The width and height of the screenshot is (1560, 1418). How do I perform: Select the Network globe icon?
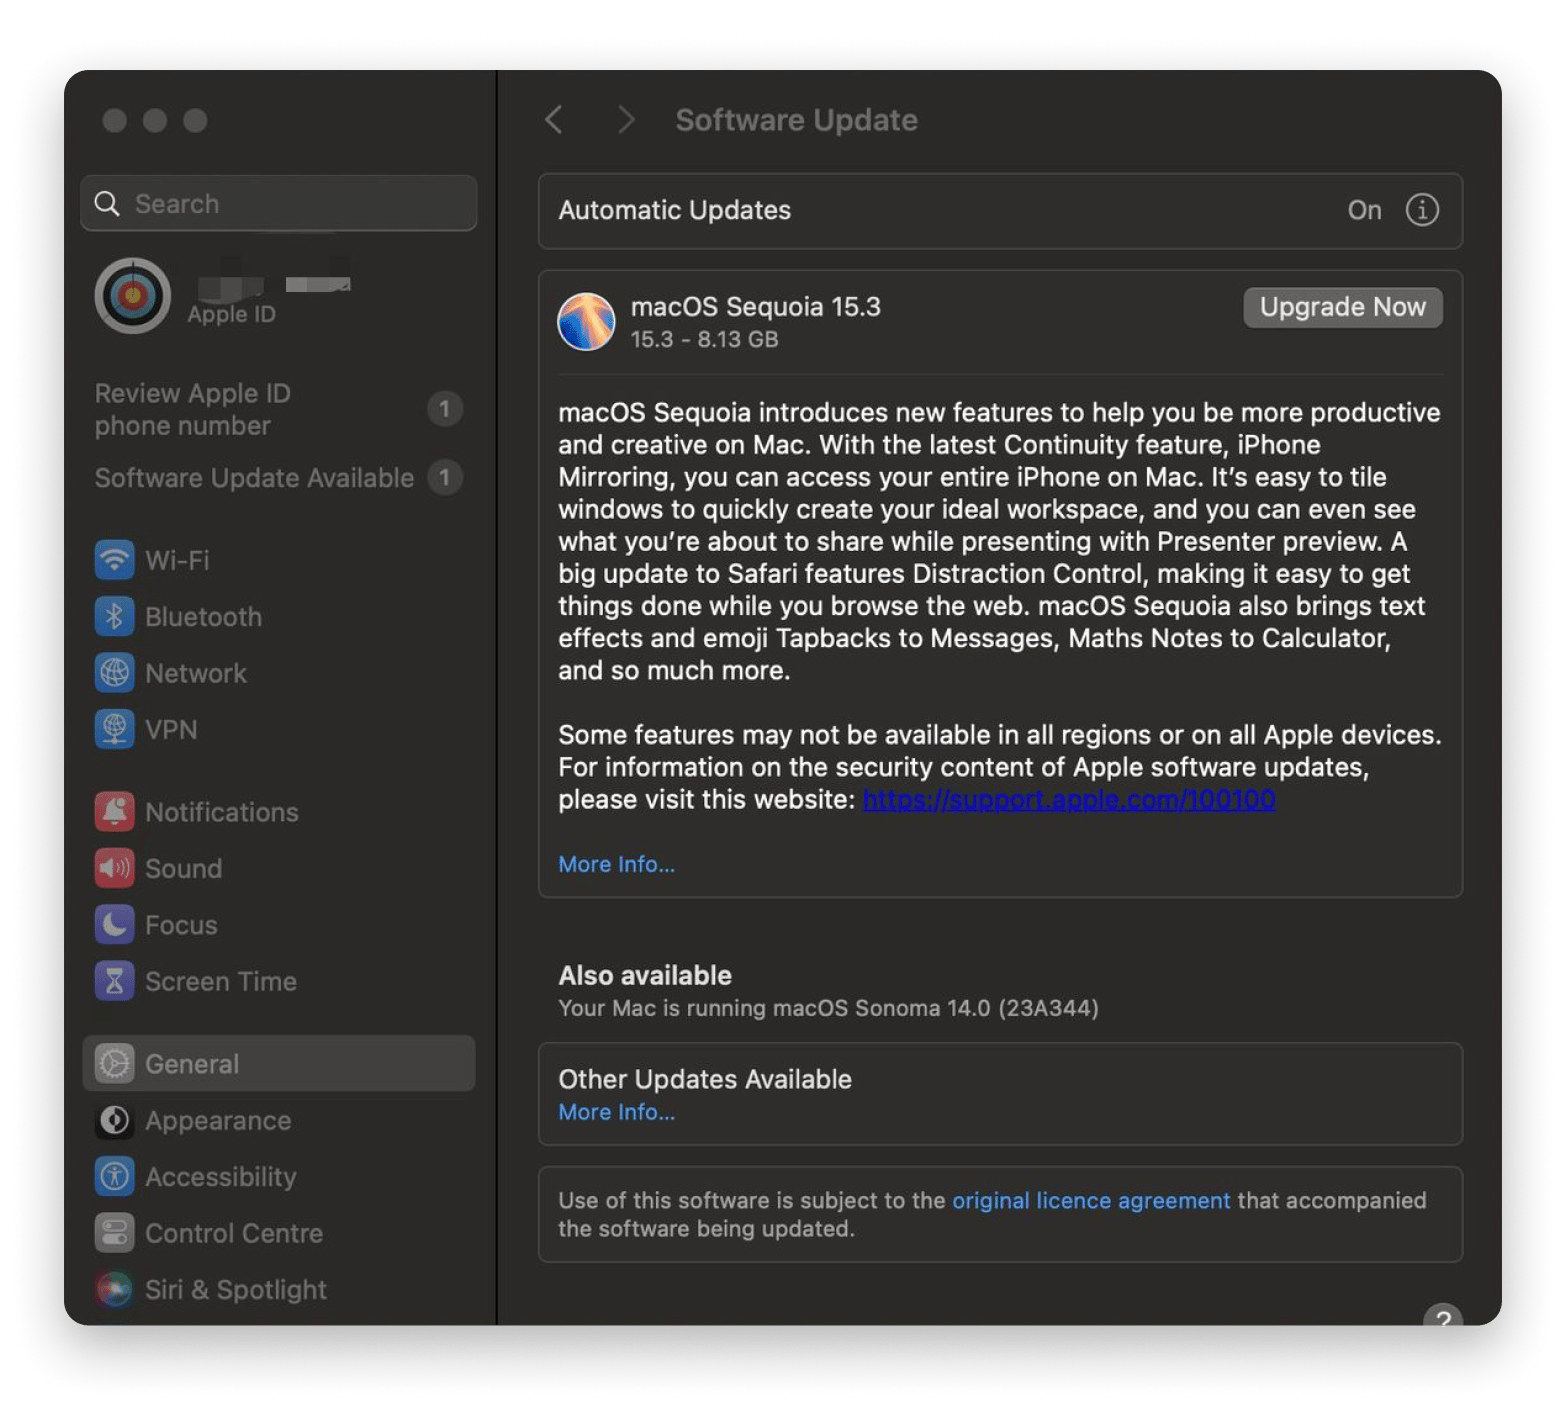tap(114, 673)
